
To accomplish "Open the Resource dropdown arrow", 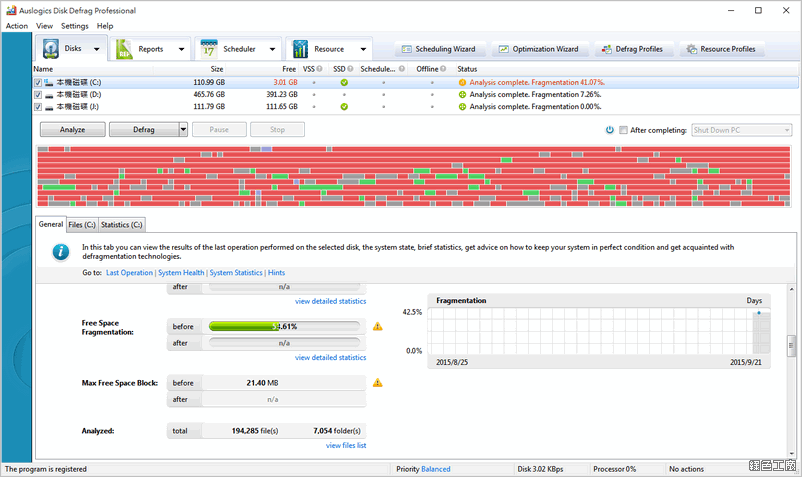I will pos(363,49).
